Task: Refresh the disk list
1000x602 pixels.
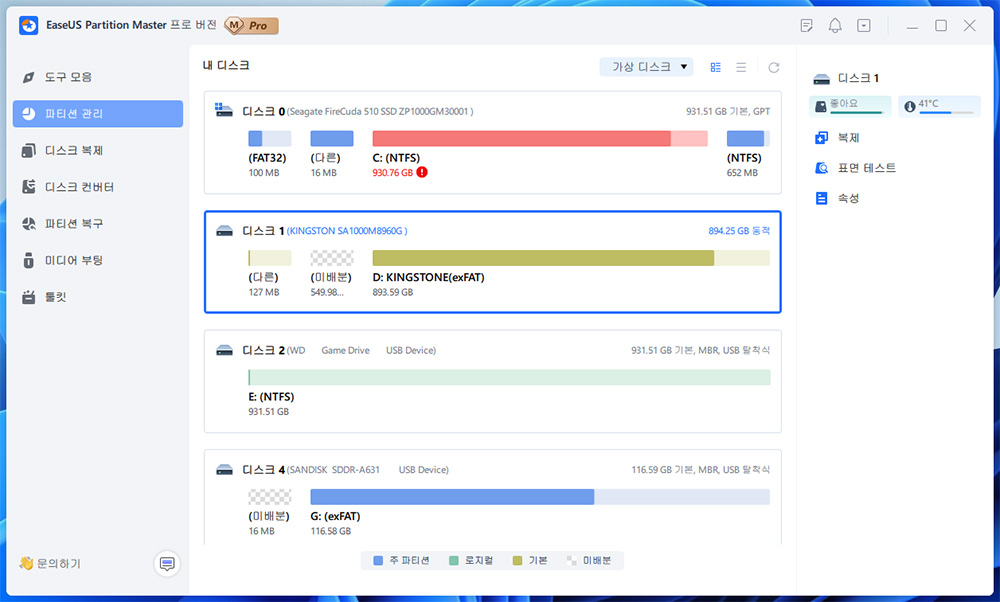Action: pyautogui.click(x=774, y=68)
